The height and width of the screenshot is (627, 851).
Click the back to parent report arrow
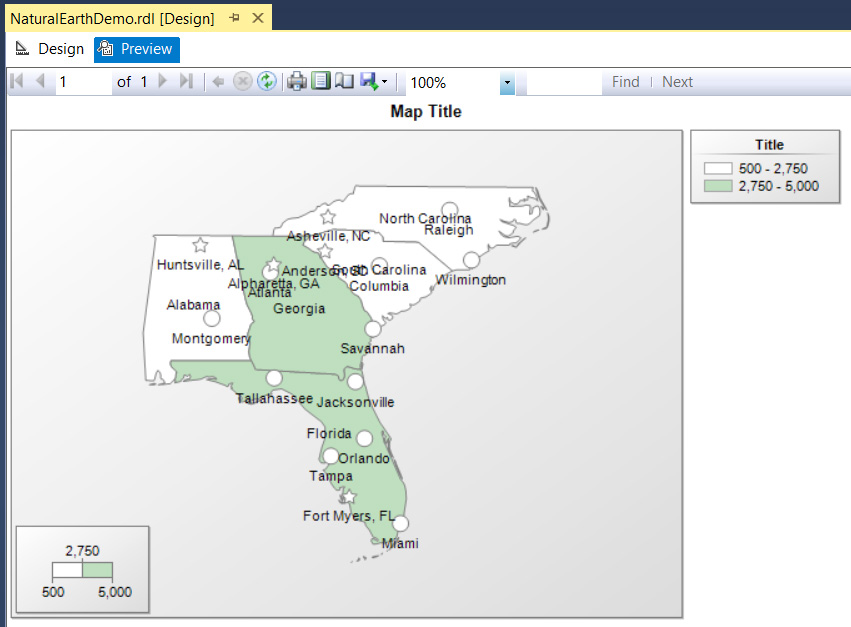pos(218,82)
